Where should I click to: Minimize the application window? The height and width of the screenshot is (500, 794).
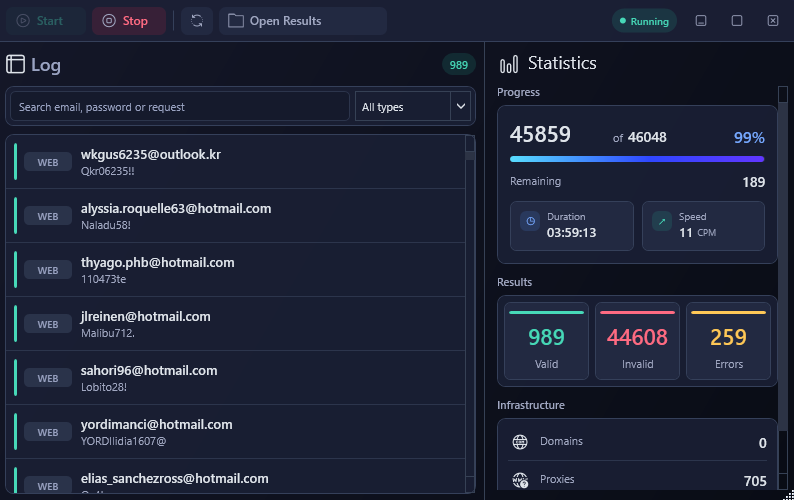(x=701, y=21)
